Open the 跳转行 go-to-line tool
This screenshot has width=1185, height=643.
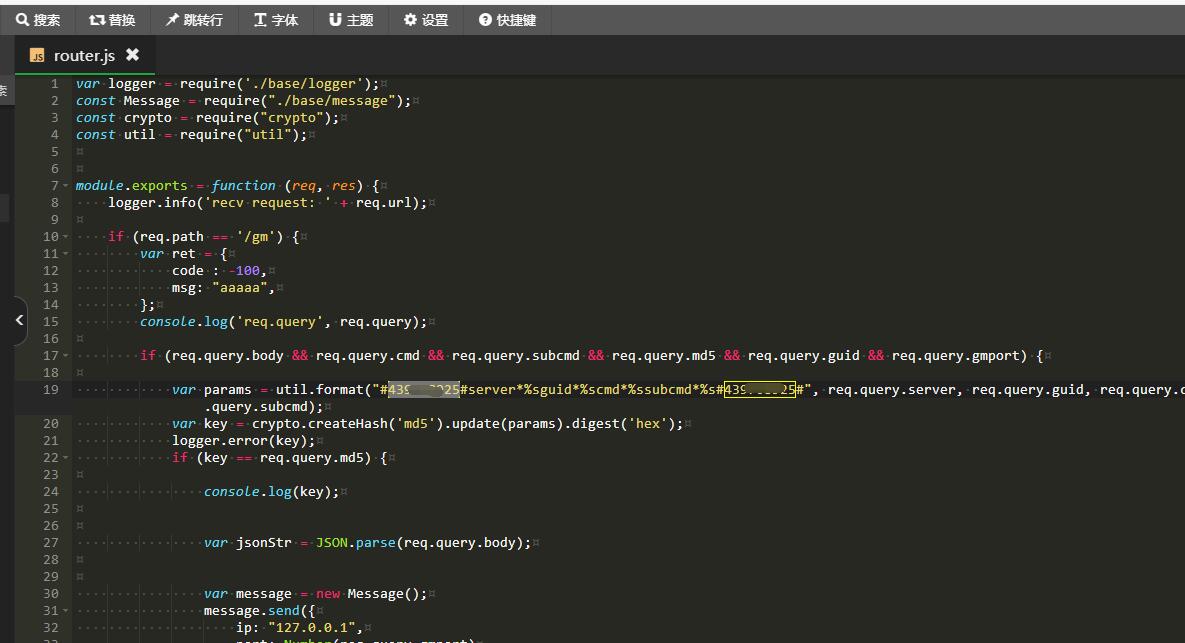pyautogui.click(x=194, y=20)
